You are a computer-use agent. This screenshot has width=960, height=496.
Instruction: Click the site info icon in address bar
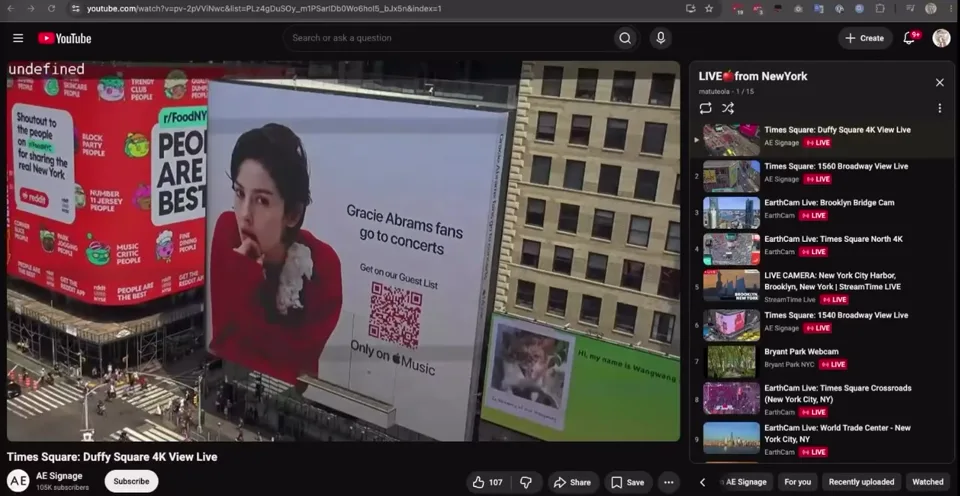pos(75,9)
